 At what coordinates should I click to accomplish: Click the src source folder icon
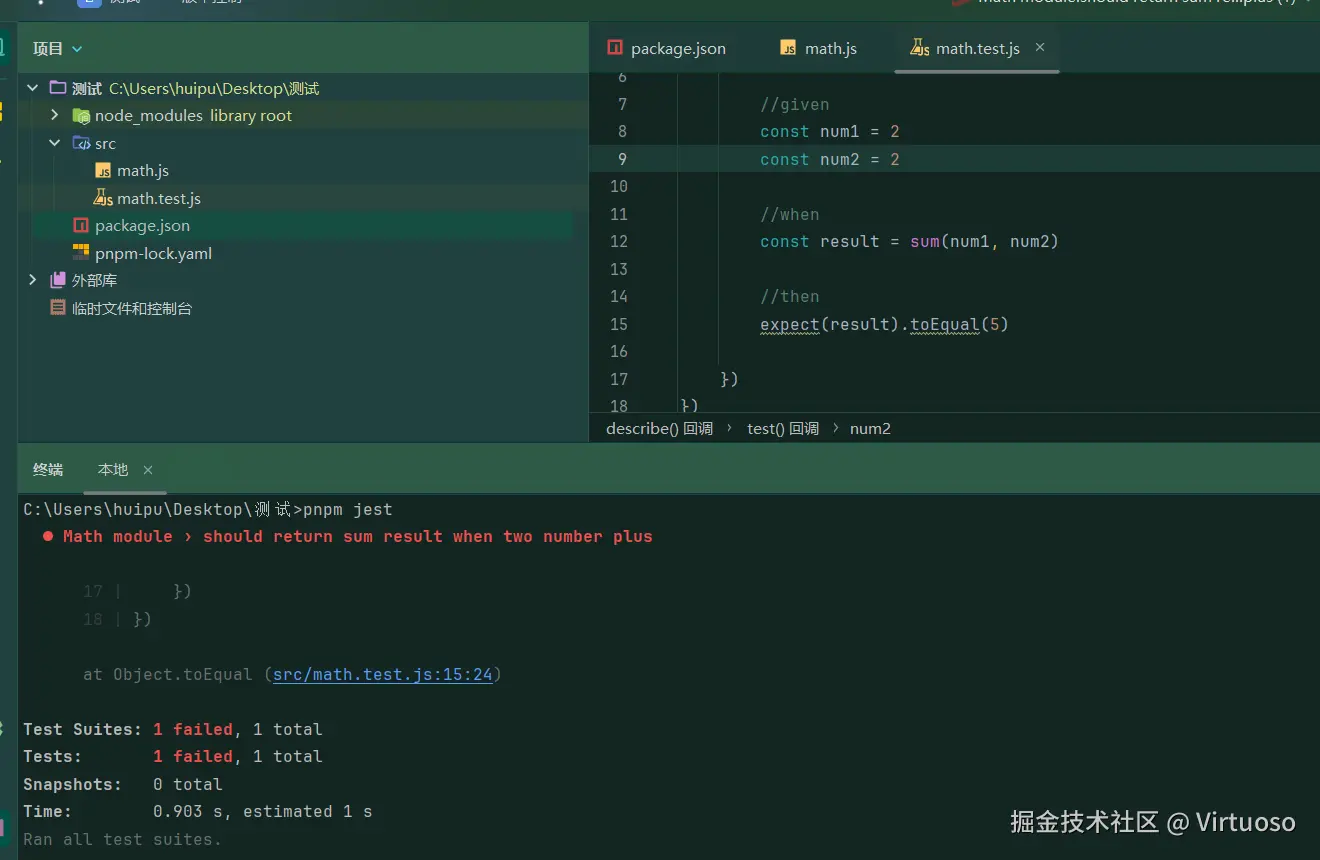click(x=81, y=143)
